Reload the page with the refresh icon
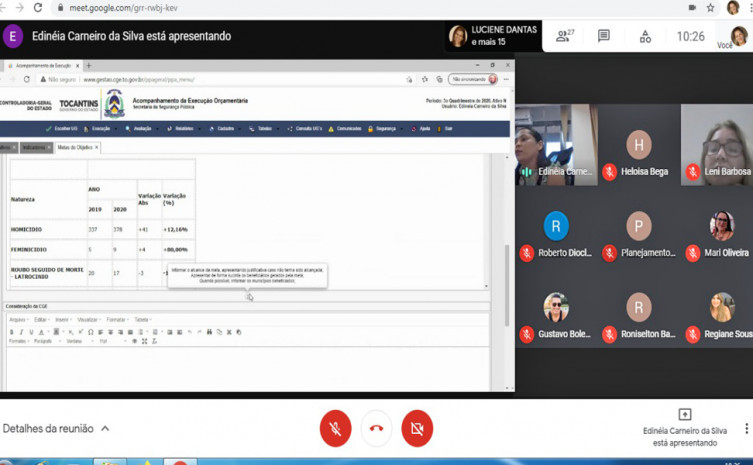753x465 pixels. [x=39, y=7]
